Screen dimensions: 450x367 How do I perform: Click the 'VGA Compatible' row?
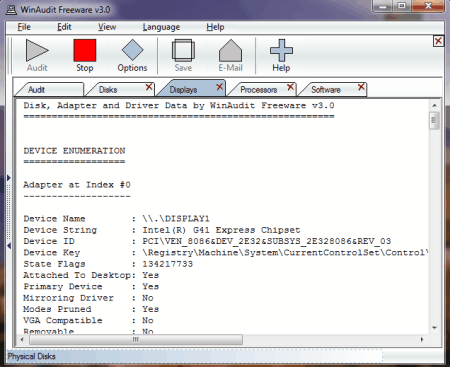coord(88,320)
